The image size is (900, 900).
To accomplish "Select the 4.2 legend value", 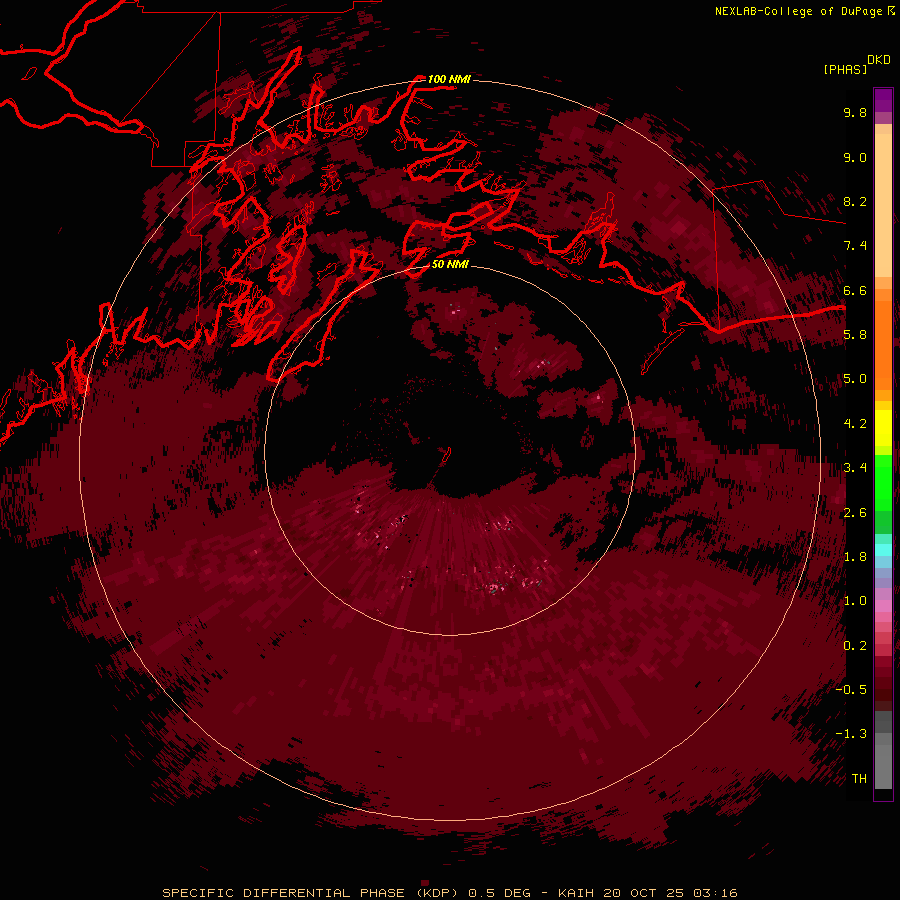I will click(x=855, y=424).
